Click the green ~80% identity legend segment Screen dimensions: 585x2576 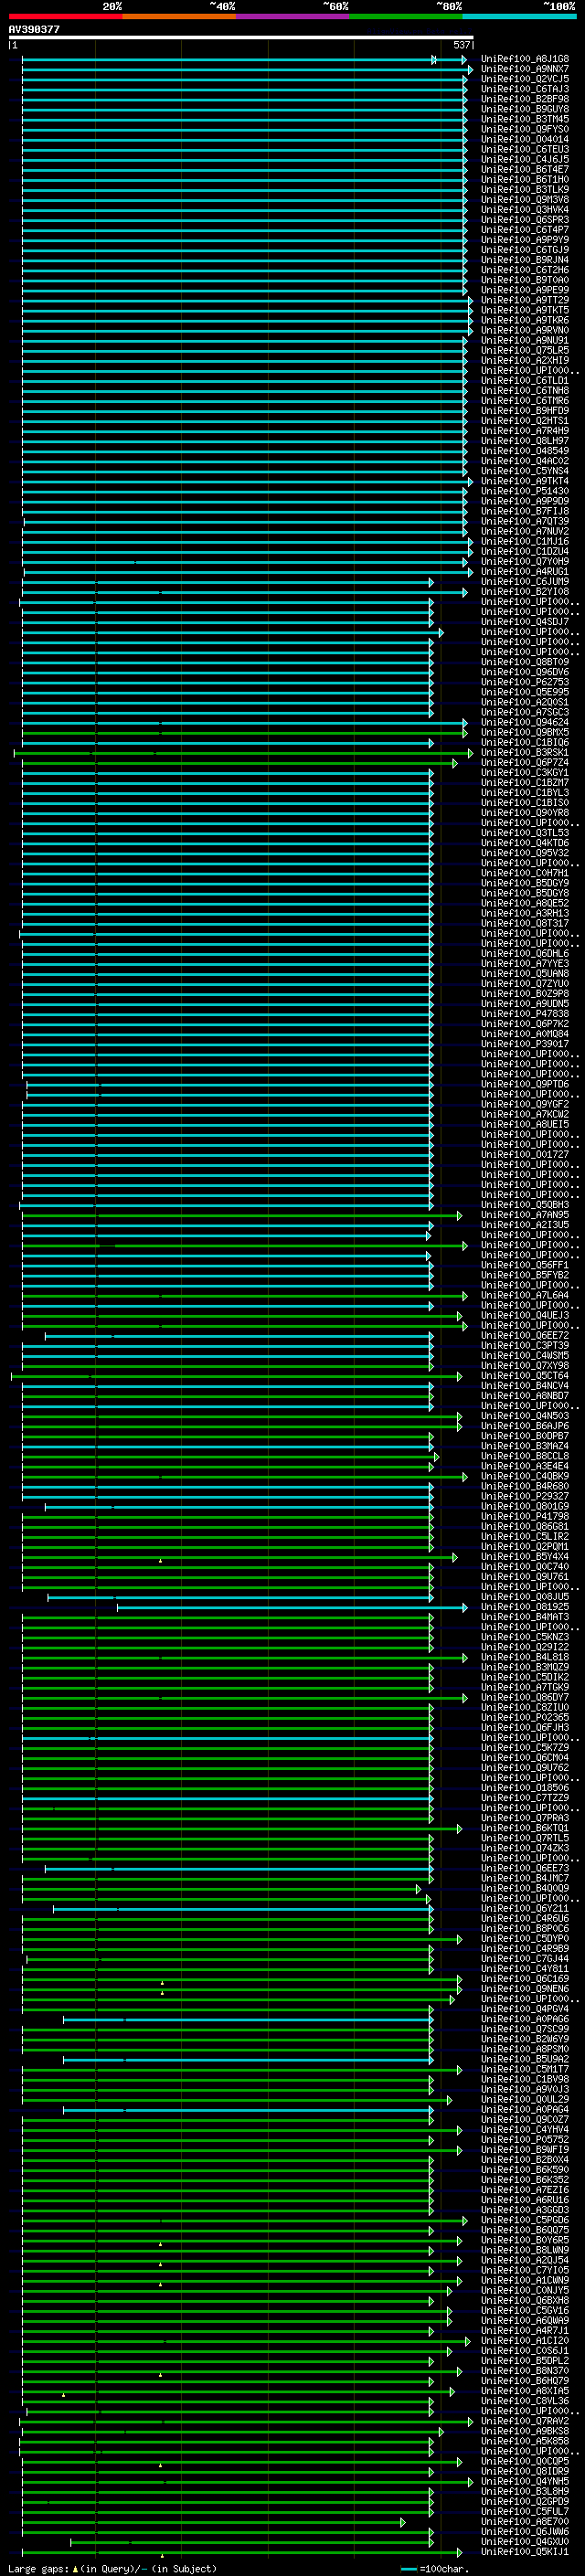[x=406, y=16]
